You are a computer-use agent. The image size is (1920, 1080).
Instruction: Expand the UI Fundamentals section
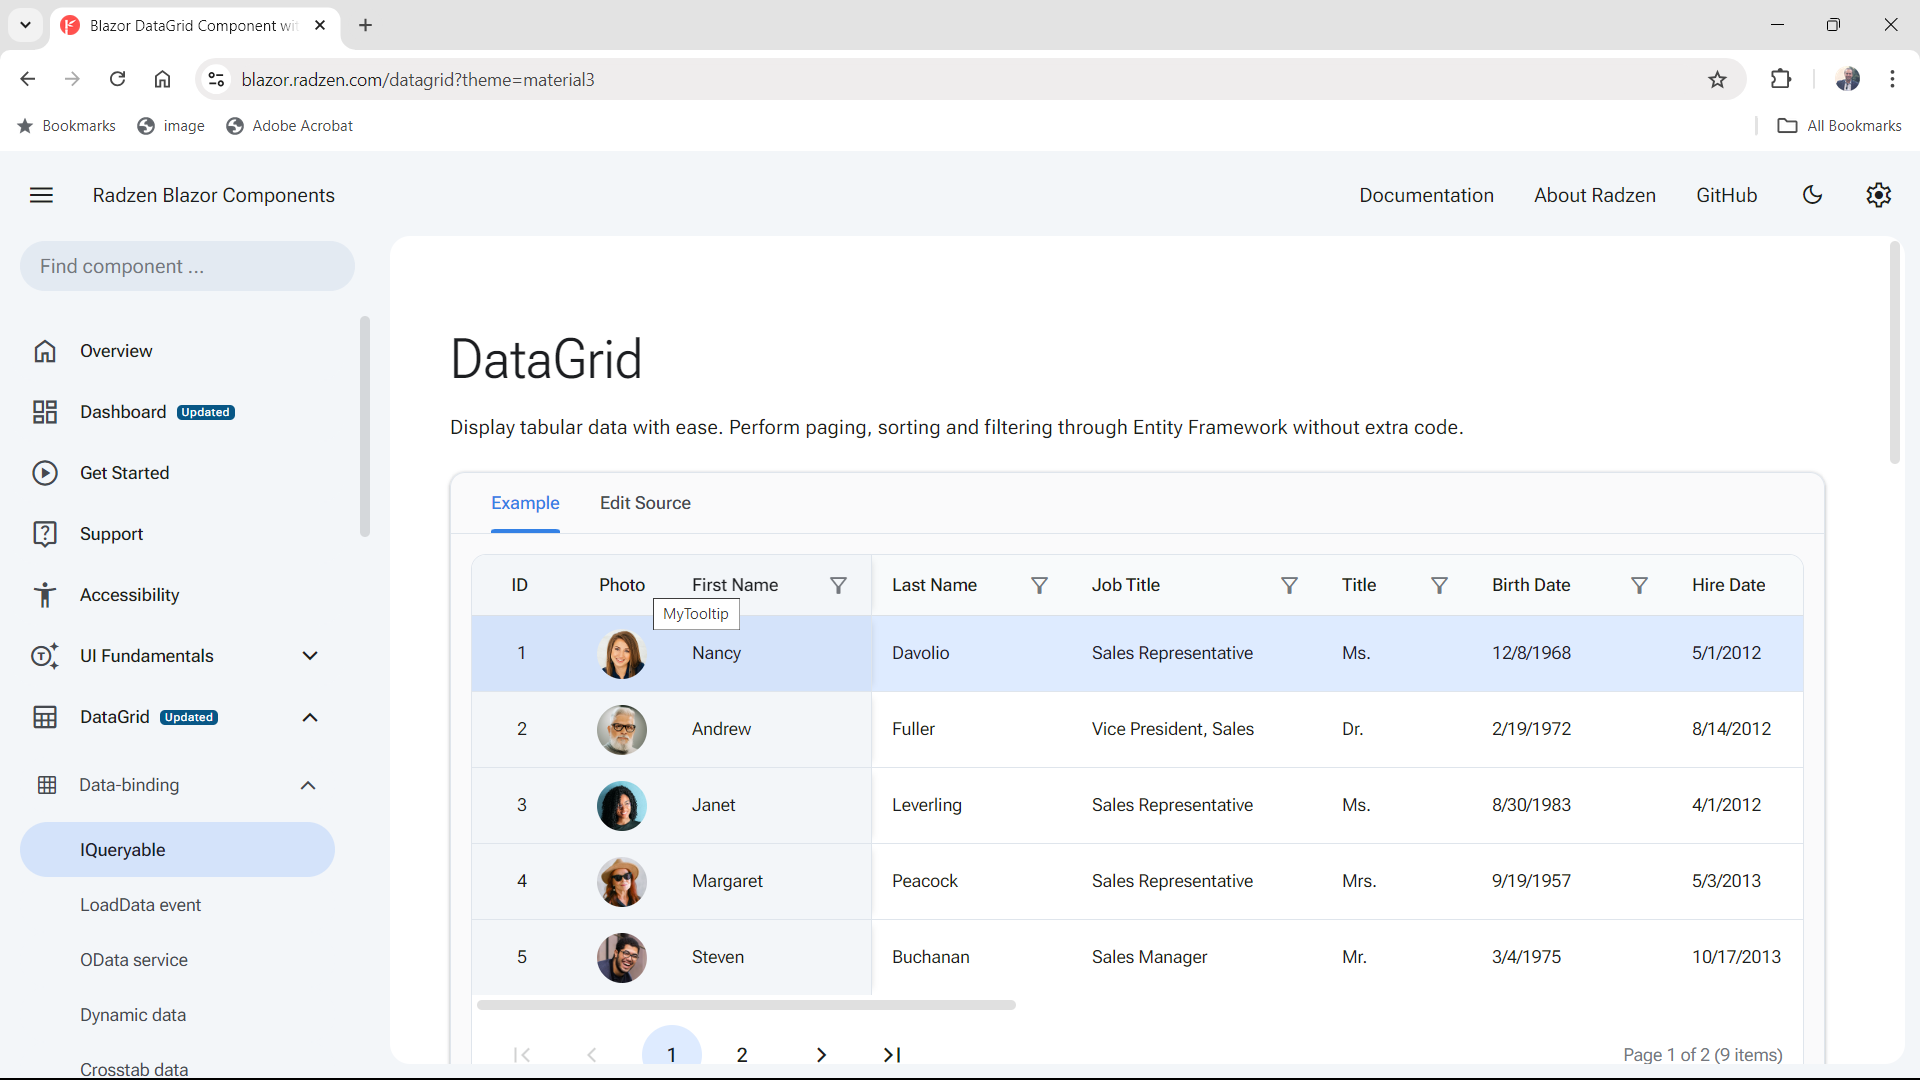(310, 656)
